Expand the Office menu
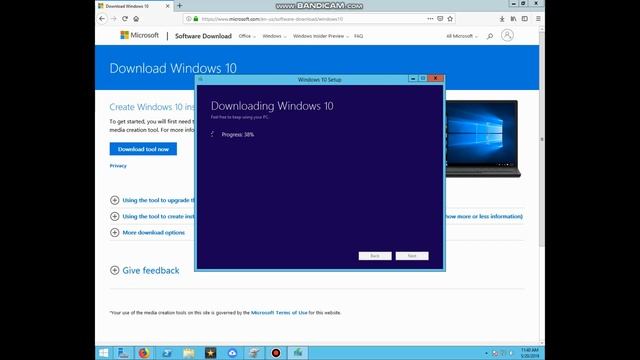This screenshot has width=640, height=360. [x=247, y=36]
